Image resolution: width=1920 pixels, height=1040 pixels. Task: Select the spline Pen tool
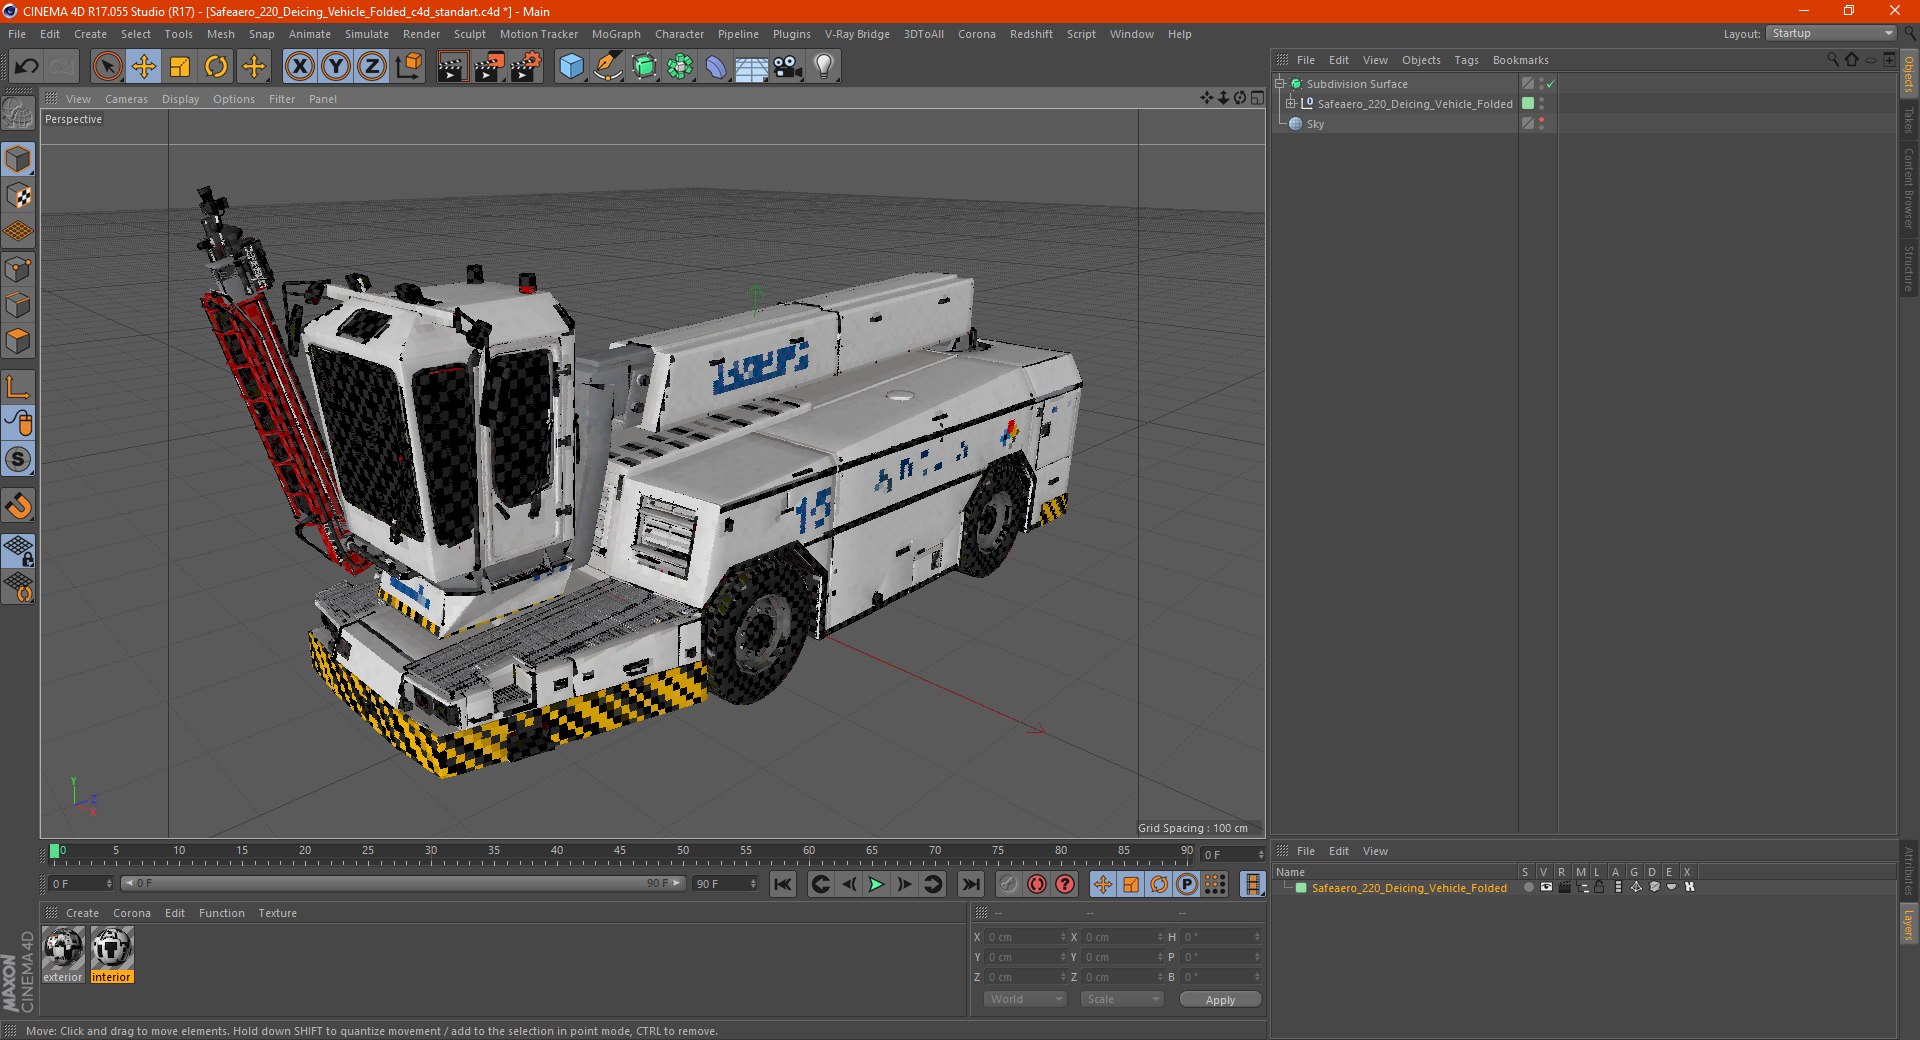point(607,67)
